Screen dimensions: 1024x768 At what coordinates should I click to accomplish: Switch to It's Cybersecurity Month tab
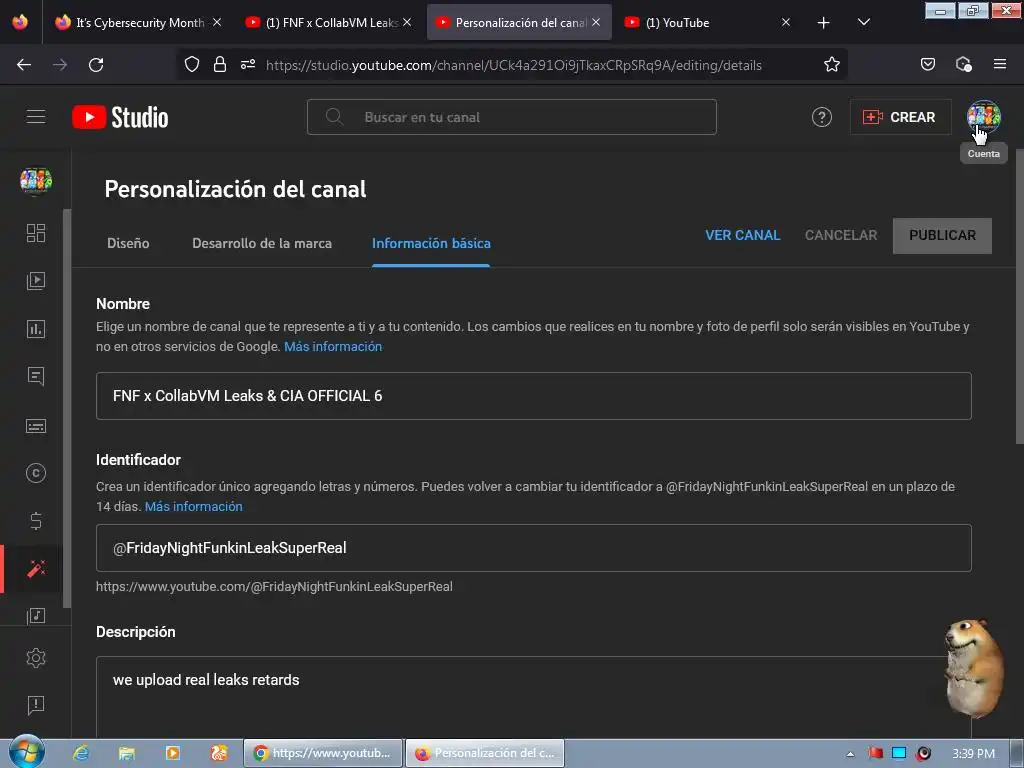pos(139,23)
